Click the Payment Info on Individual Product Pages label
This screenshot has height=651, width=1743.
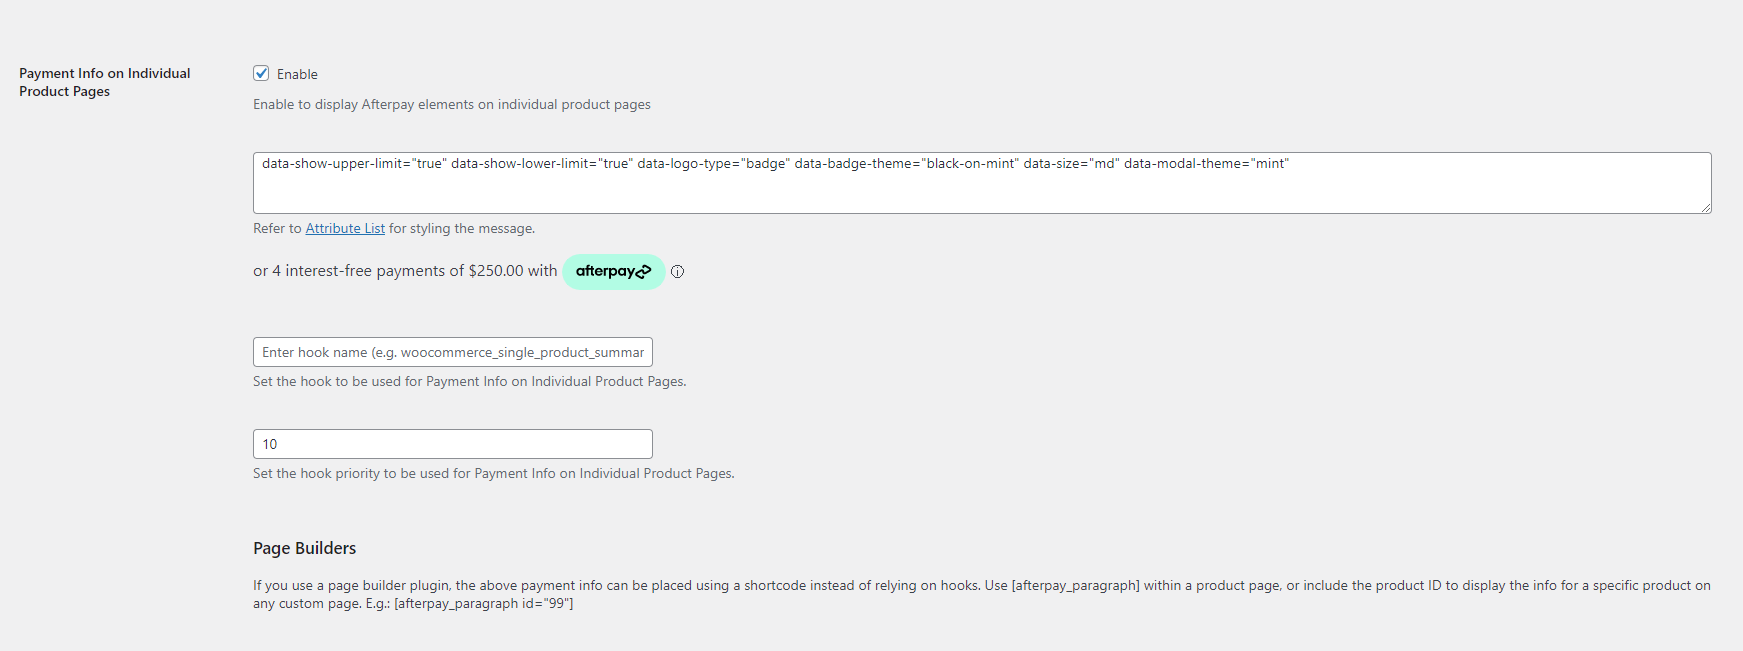click(x=104, y=82)
